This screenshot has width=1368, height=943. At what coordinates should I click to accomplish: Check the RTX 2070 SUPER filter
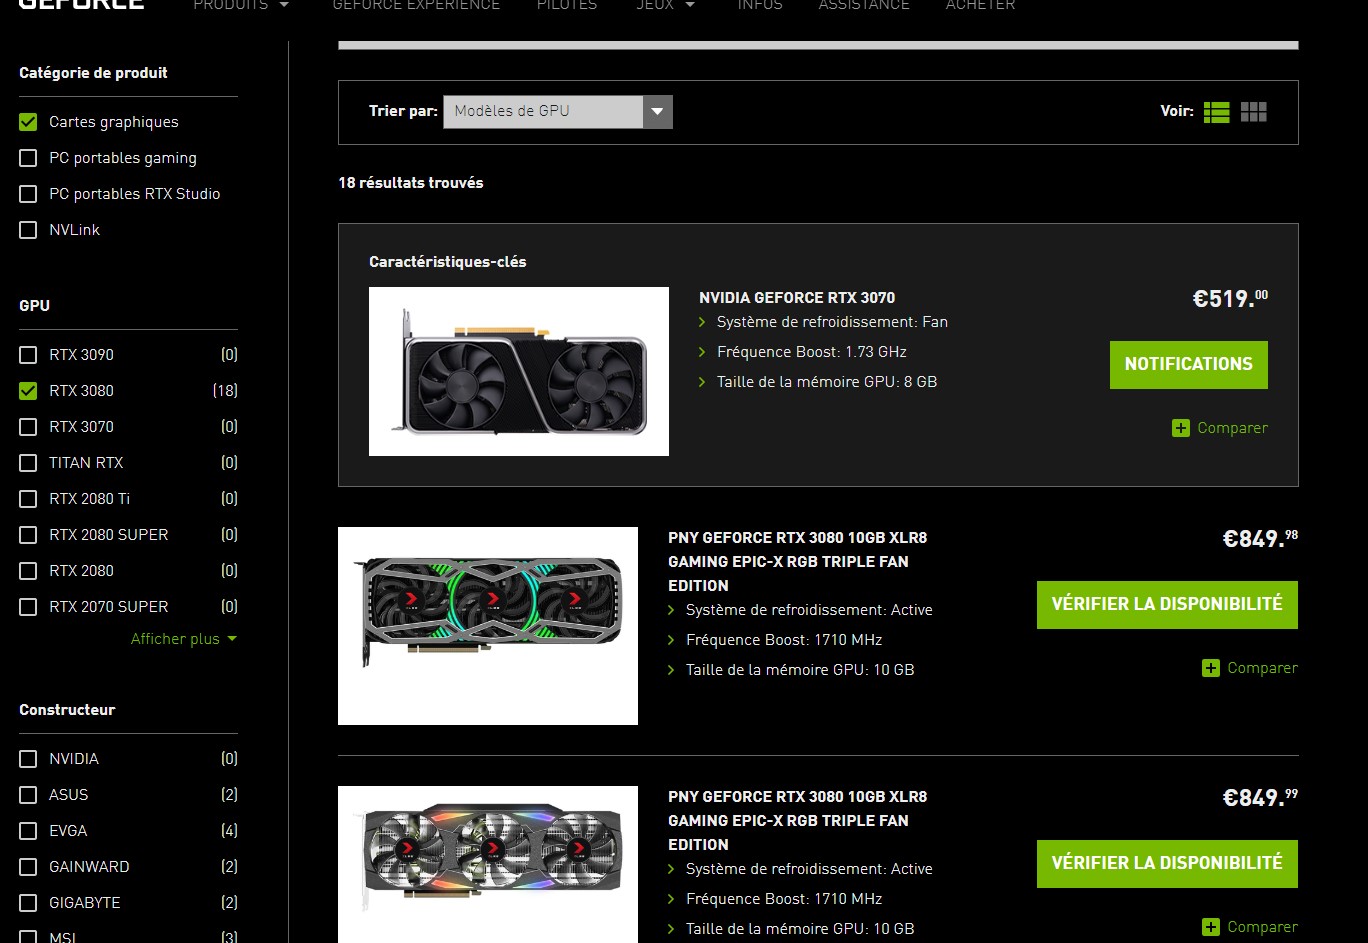point(28,607)
